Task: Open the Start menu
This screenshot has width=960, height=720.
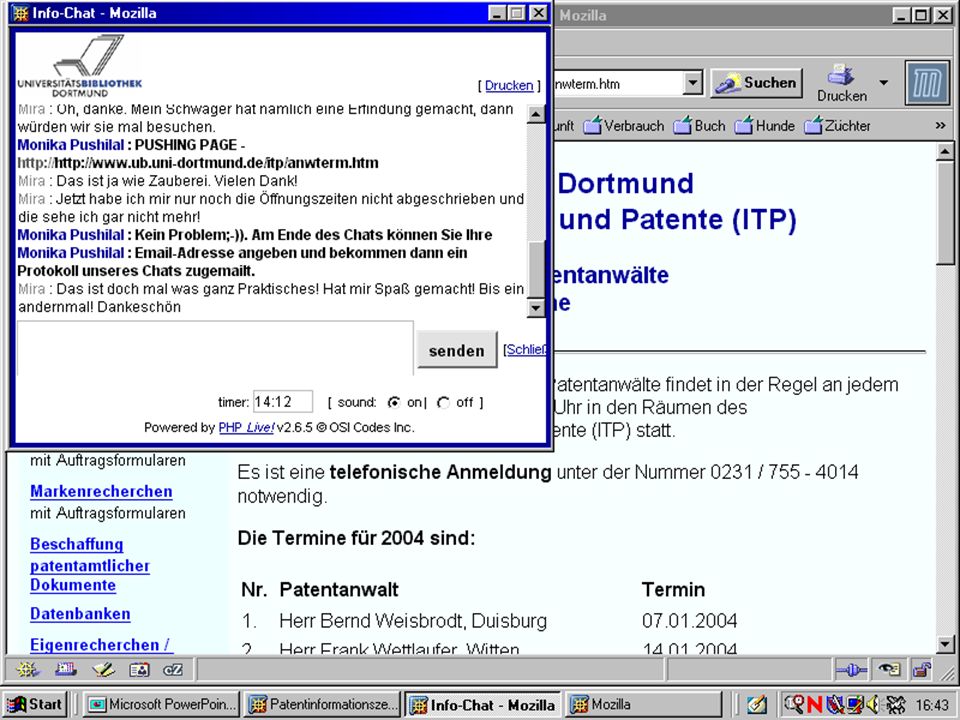Action: [x=36, y=705]
